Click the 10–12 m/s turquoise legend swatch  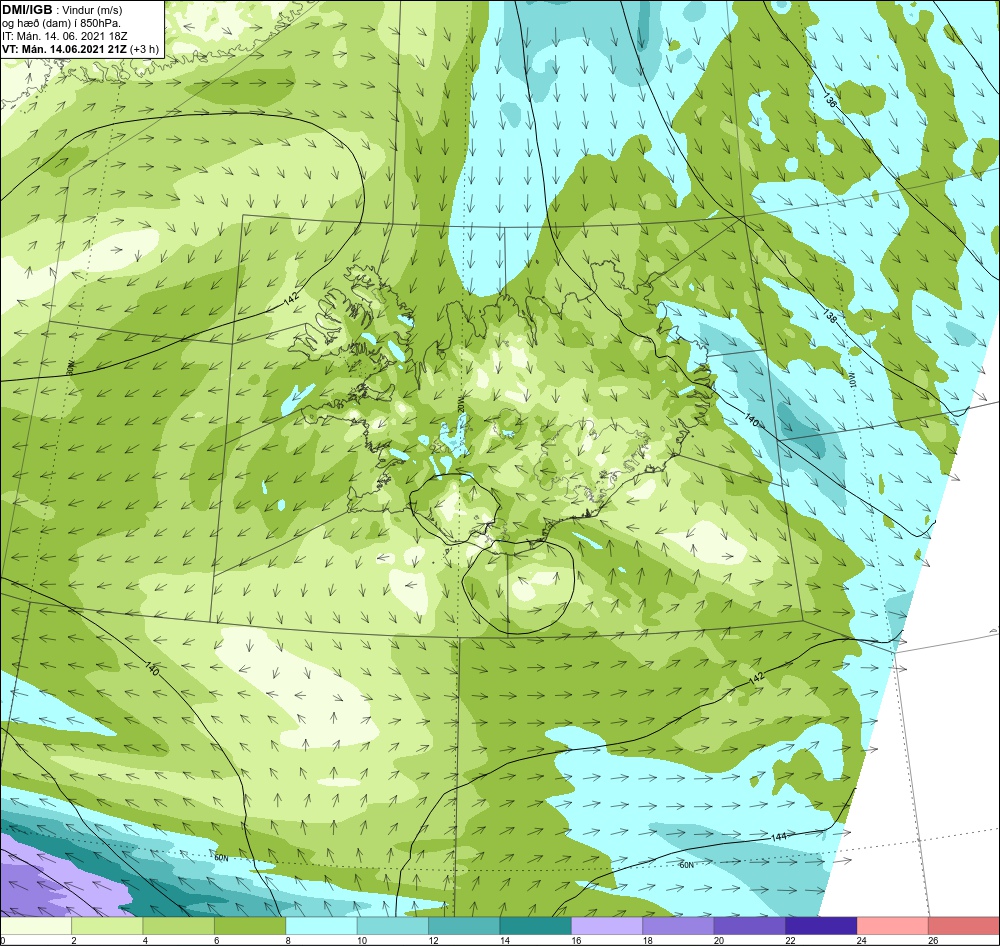click(393, 925)
